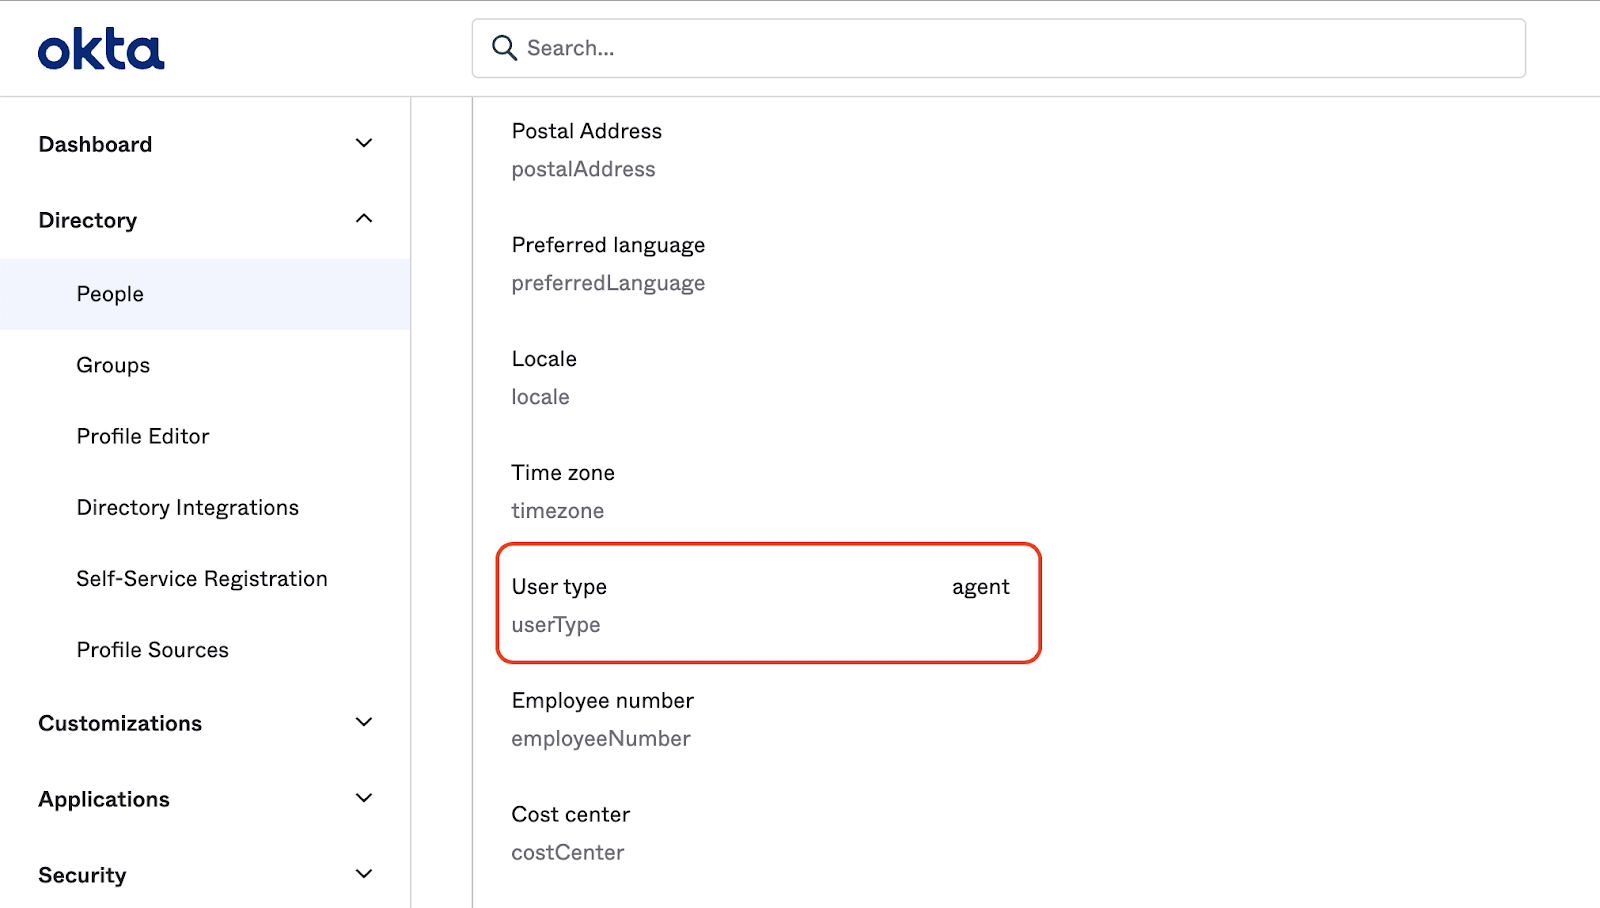
Task: Open Self-Service Registration
Action: (202, 578)
